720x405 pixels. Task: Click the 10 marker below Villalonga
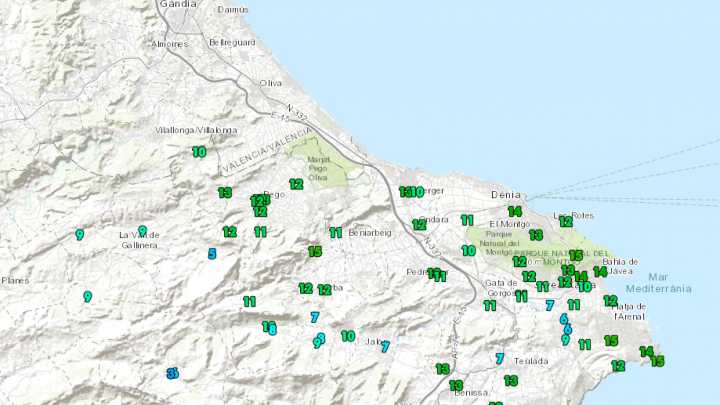coord(199,152)
